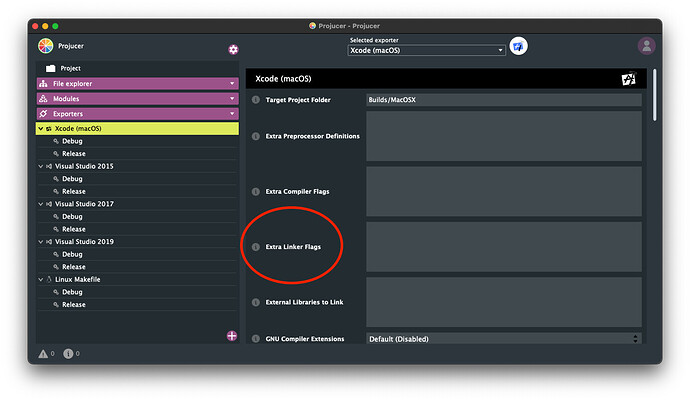Click Extra Compiler Flags text area
The width and height of the screenshot is (690, 400).
[x=504, y=191]
